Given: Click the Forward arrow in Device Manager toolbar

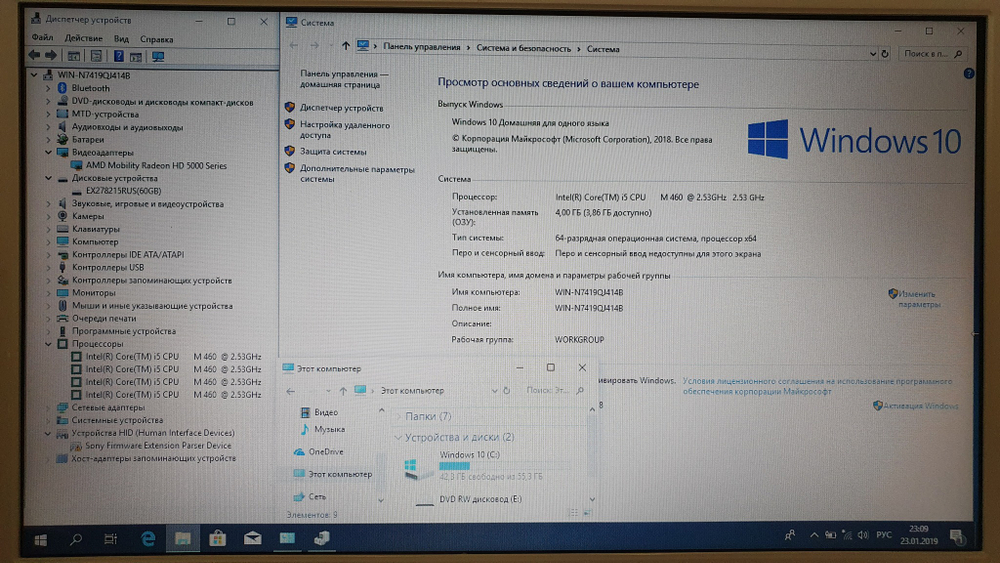Looking at the screenshot, I should (x=51, y=56).
